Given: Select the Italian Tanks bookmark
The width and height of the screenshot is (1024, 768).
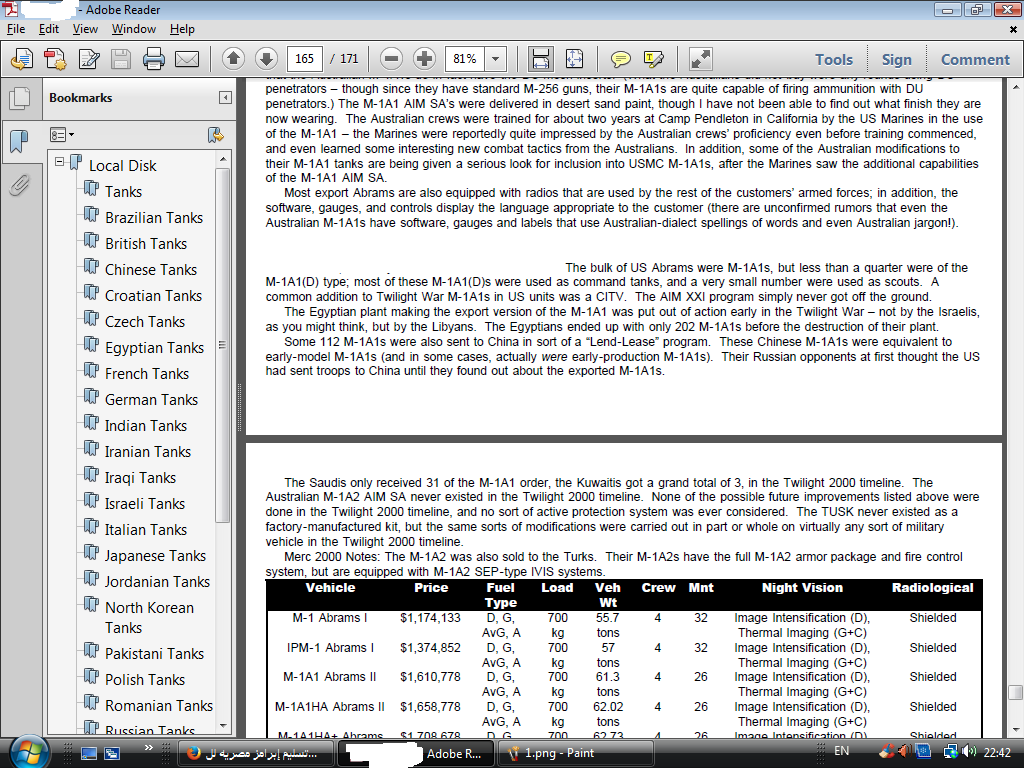Looking at the screenshot, I should coord(146,530).
